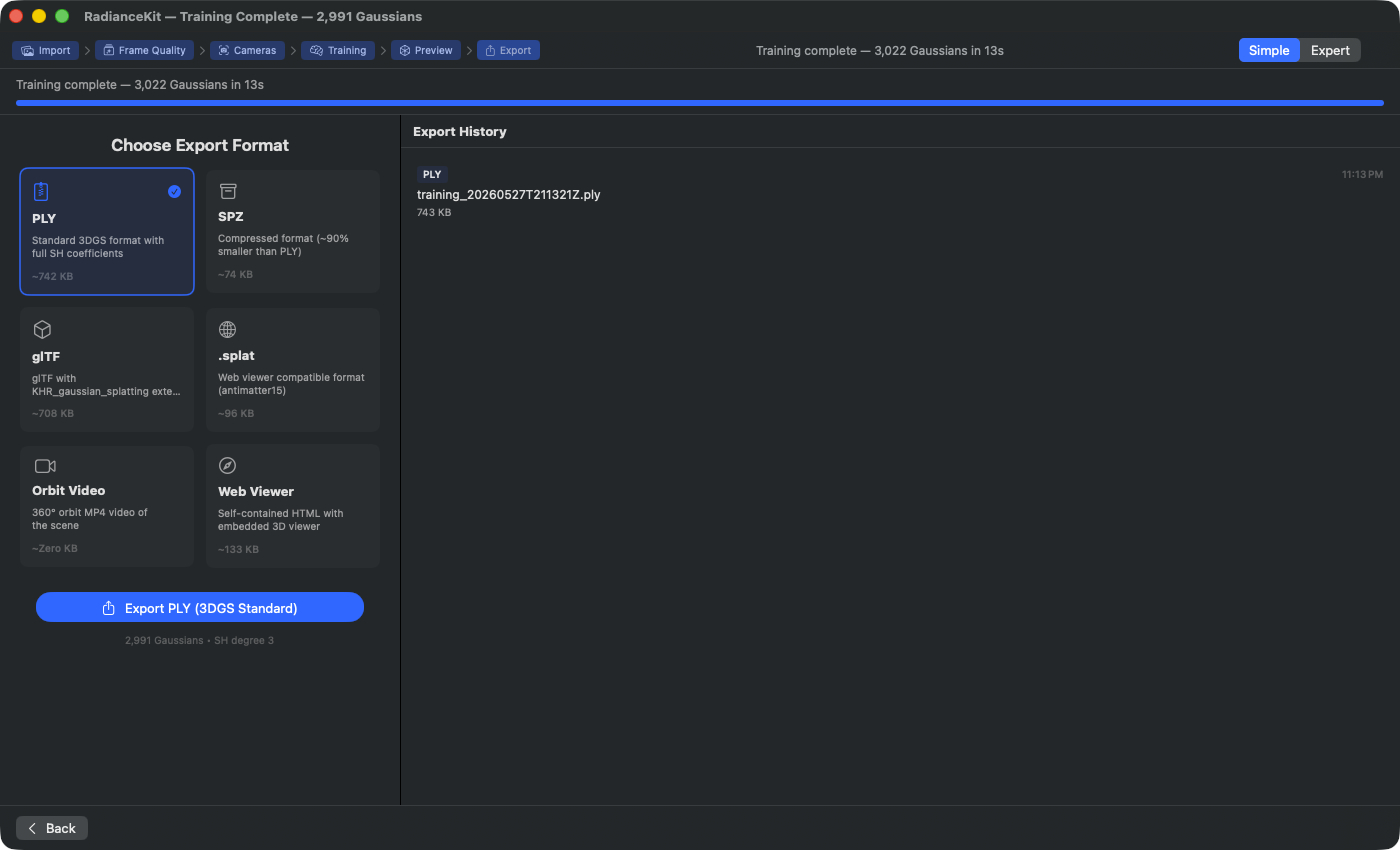Go to the Import step

point(45,50)
